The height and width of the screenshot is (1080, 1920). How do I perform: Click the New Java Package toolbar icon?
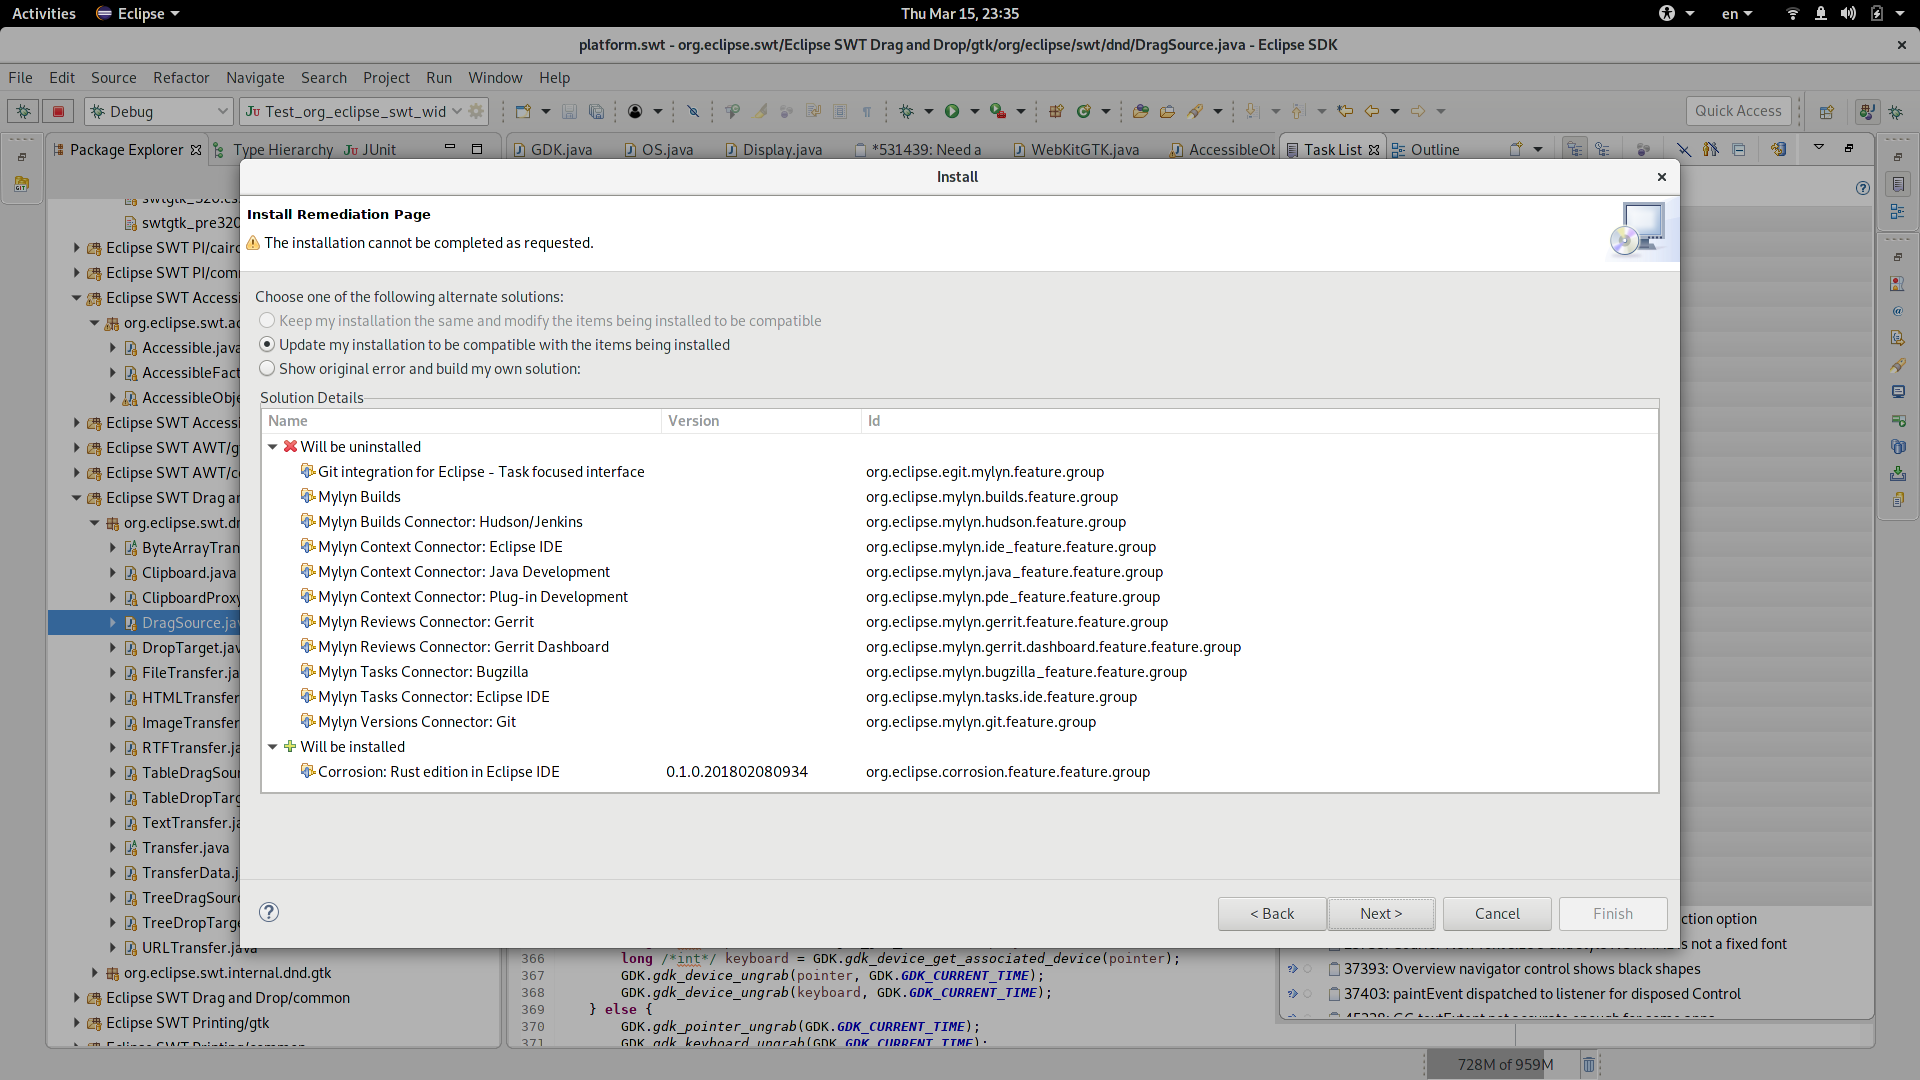tap(1056, 111)
